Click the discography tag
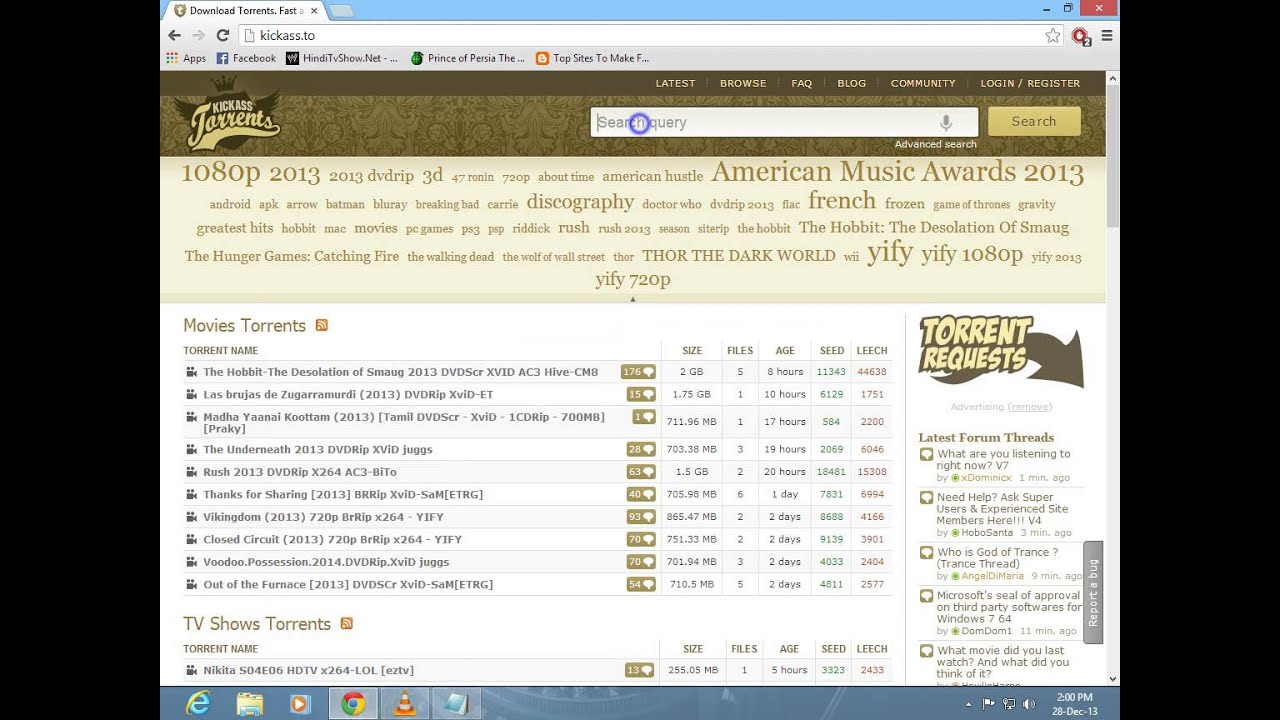1280x720 pixels. [580, 202]
